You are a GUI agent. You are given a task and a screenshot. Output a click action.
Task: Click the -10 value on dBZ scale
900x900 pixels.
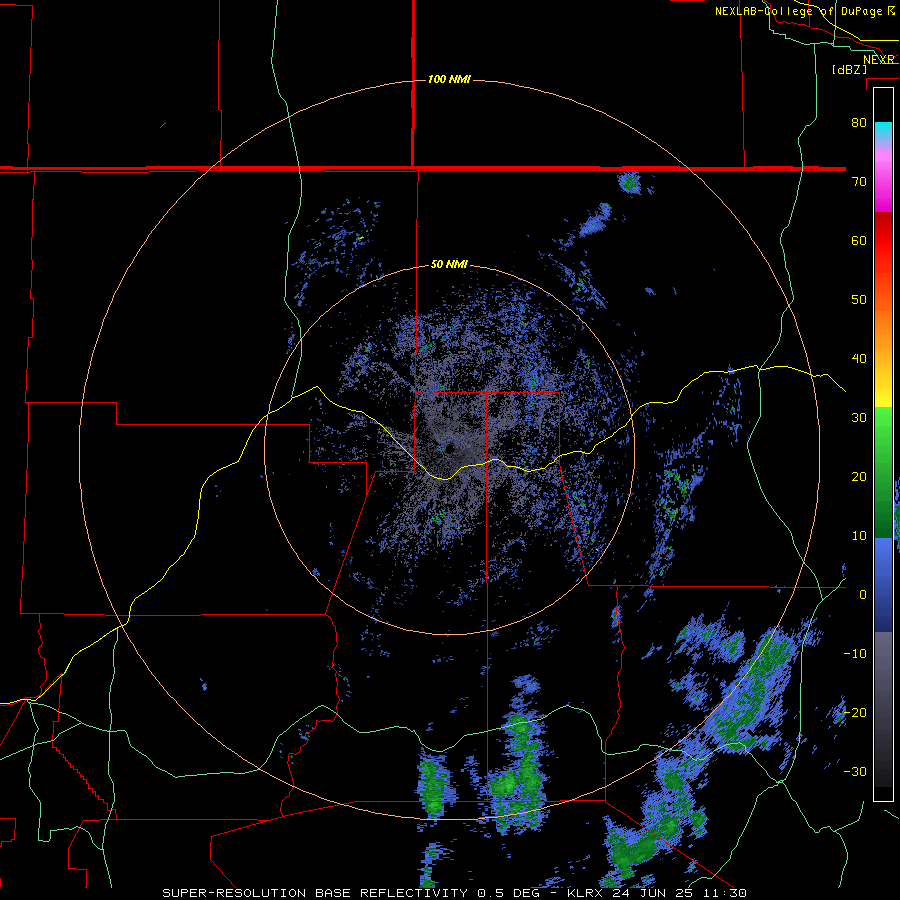[x=855, y=653]
